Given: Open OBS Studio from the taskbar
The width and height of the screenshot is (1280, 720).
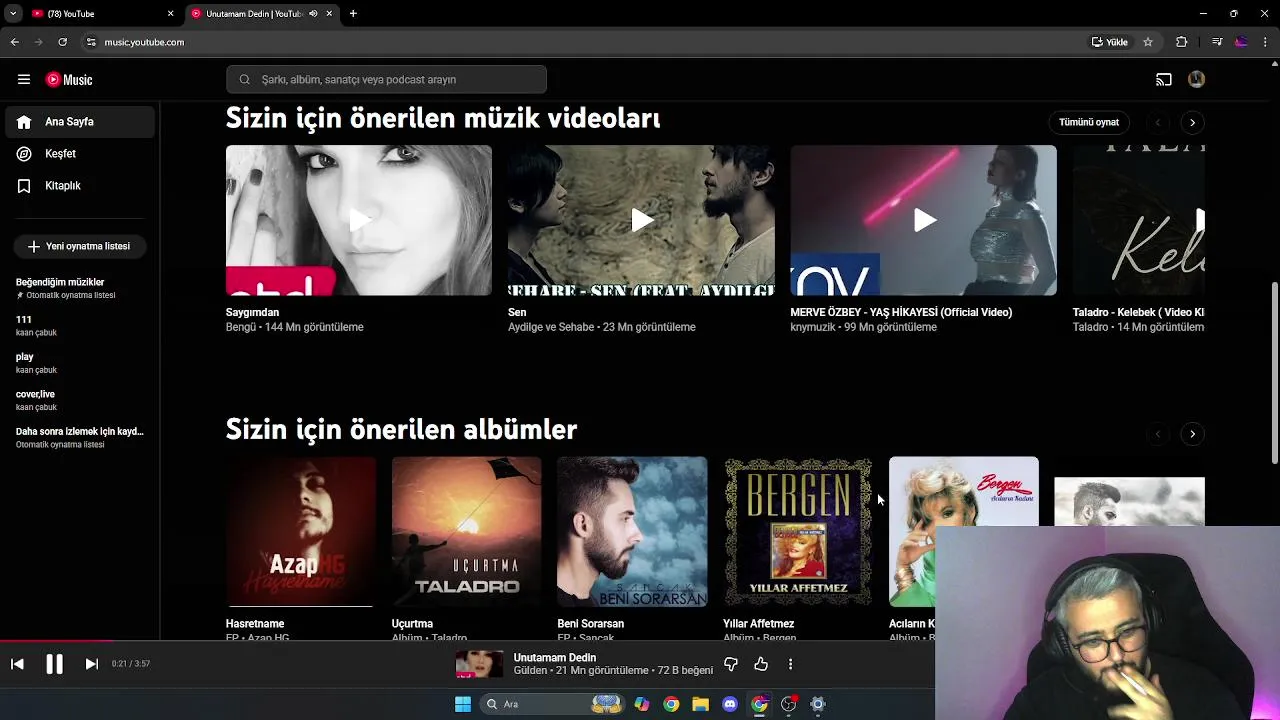Looking at the screenshot, I should 789,704.
